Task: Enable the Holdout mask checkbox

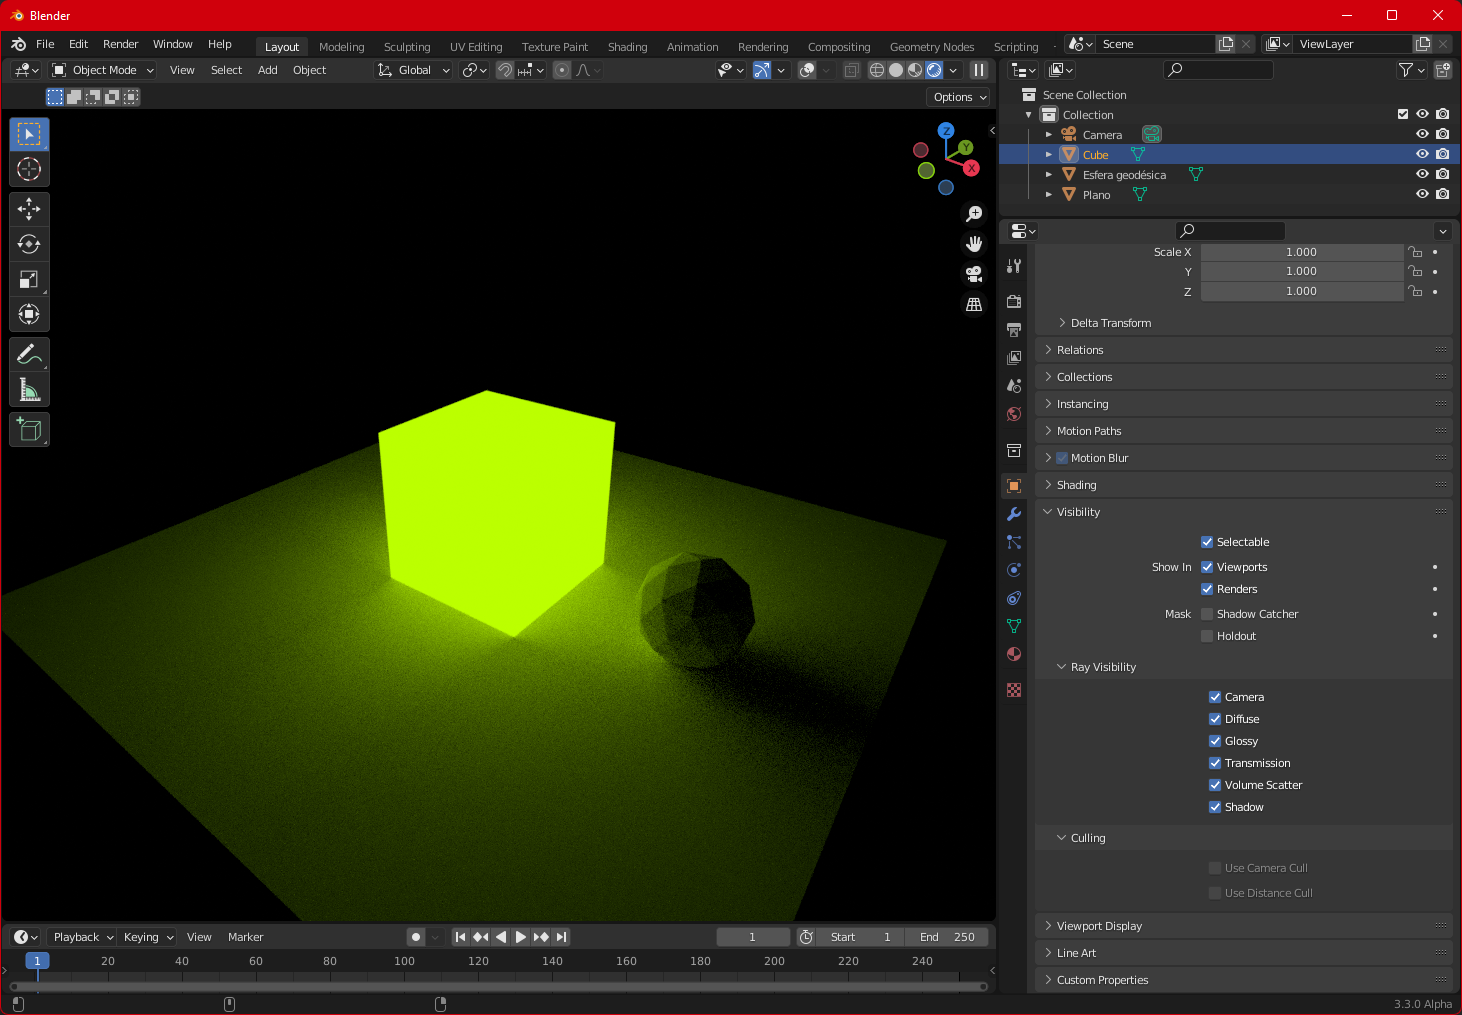Action: pos(1207,636)
